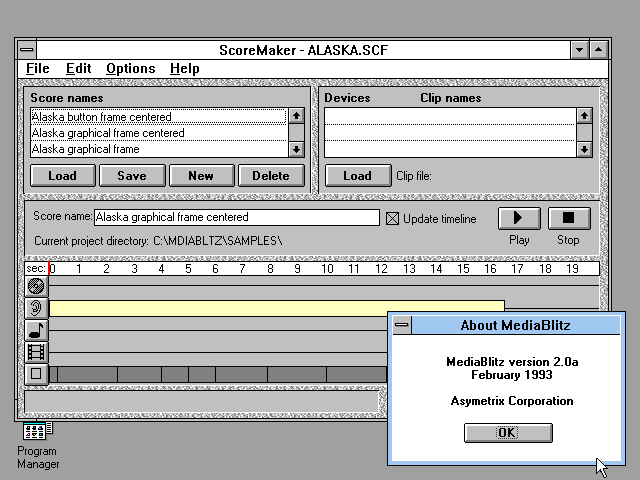The width and height of the screenshot is (640, 480).
Task: Open the Options menu
Action: [x=131, y=69]
